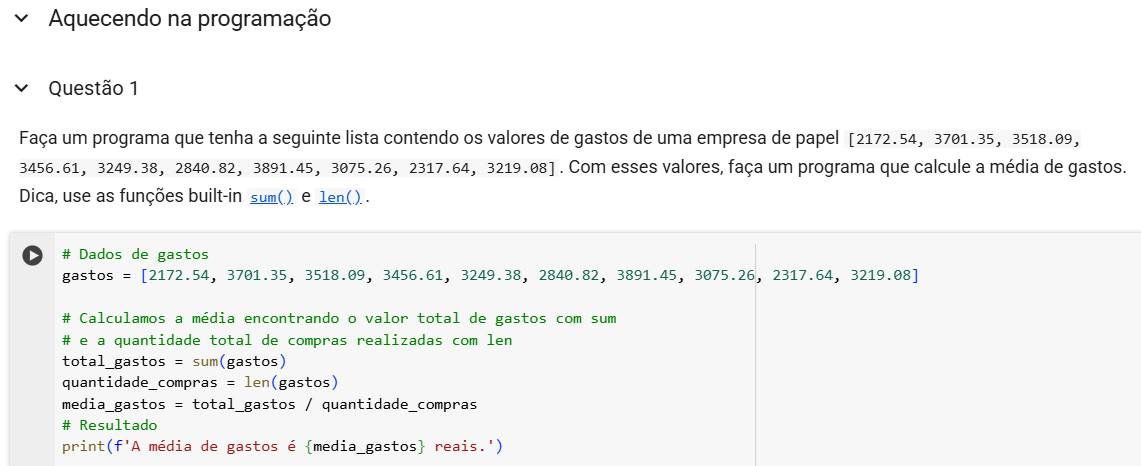Click value 3219.08 in the code list
Viewport: 1141px width, 466px height.
[881, 276]
